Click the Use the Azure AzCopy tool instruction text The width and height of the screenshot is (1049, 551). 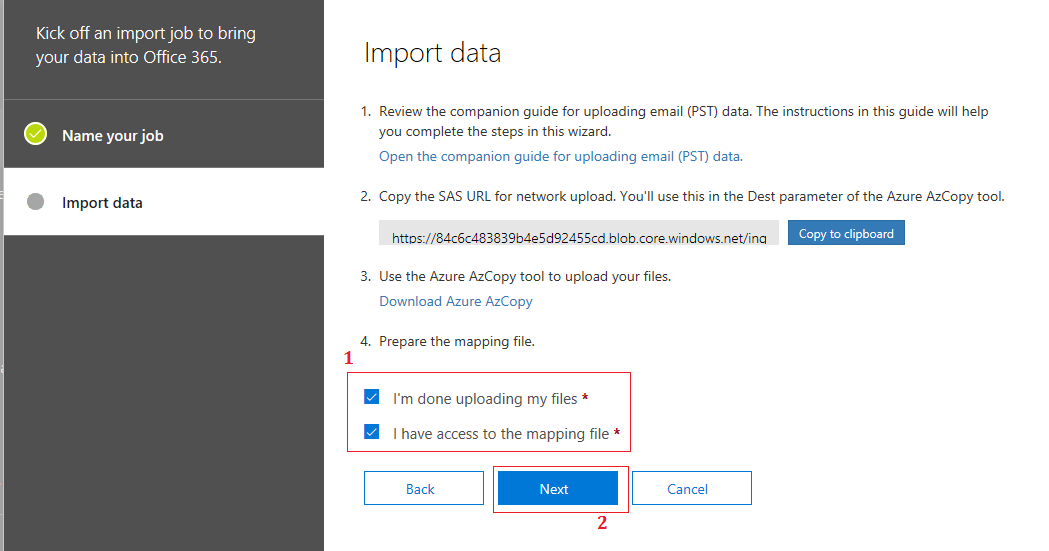tap(524, 276)
